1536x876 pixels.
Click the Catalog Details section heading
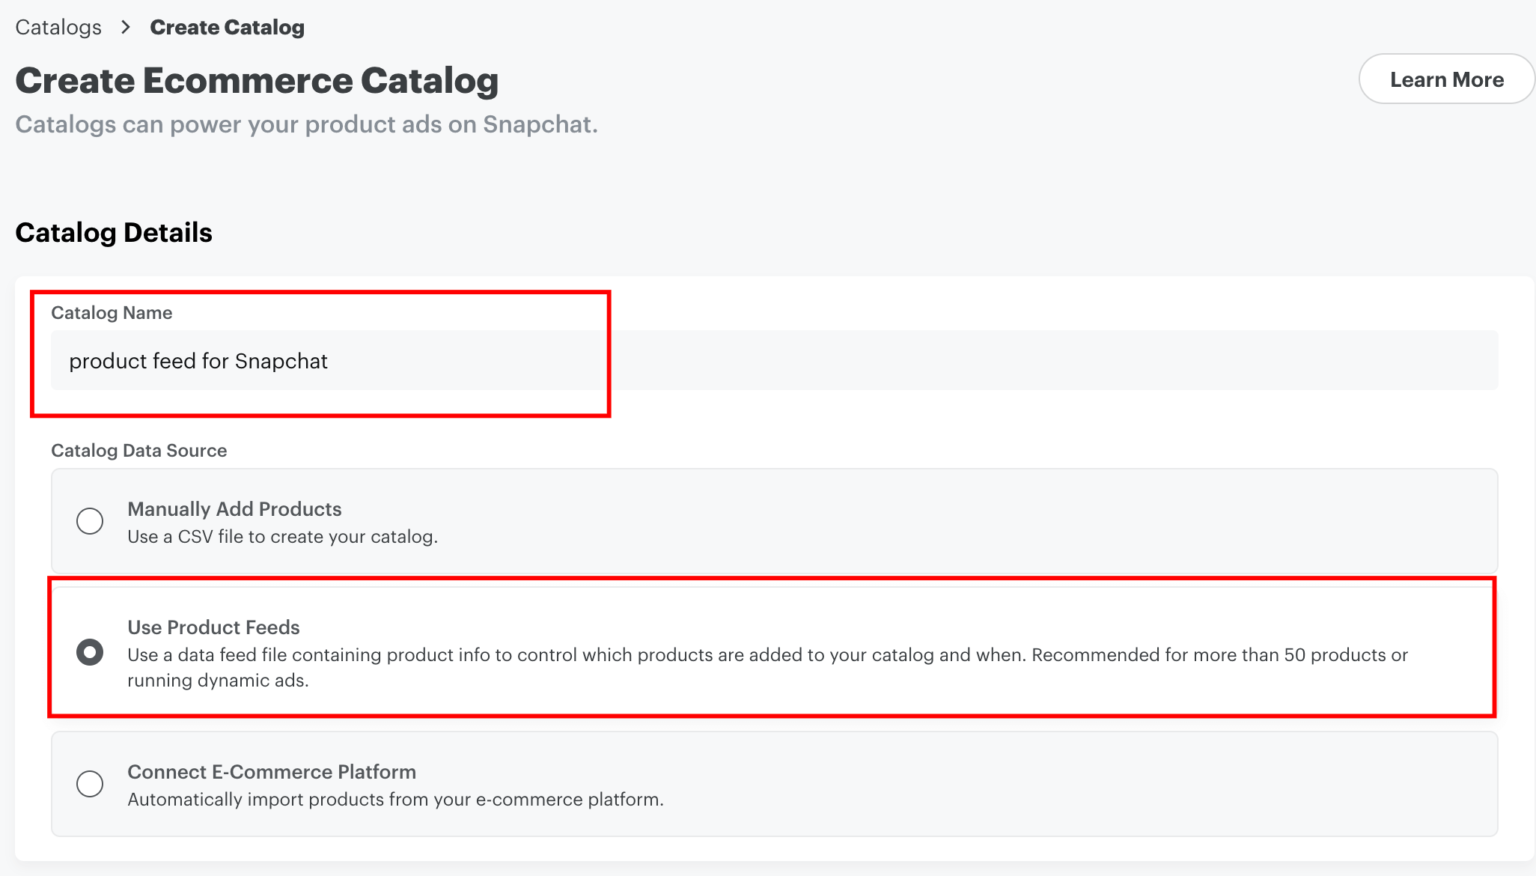[x=113, y=232]
